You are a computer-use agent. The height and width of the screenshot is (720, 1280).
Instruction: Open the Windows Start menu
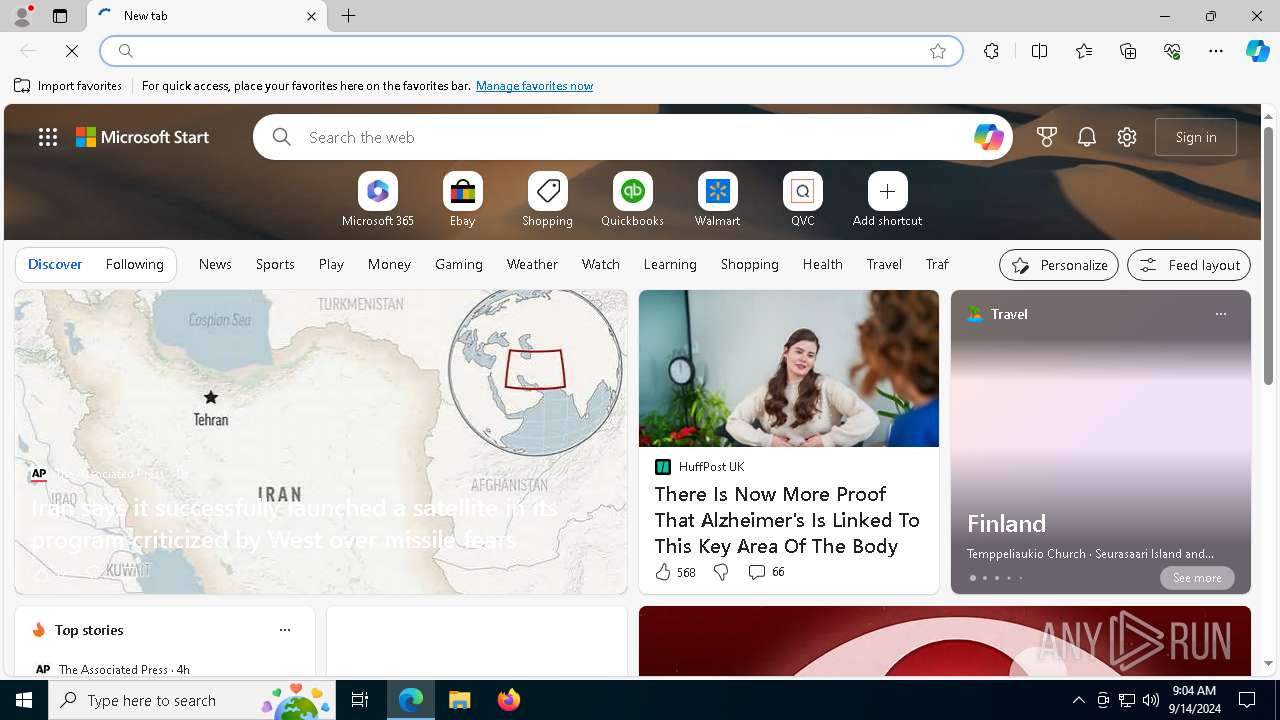click(24, 700)
